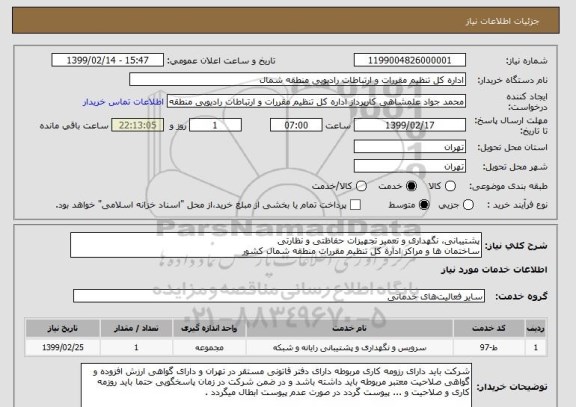576x407 pixels.
Task: Click the گروه خدمت field
Action: point(279,296)
